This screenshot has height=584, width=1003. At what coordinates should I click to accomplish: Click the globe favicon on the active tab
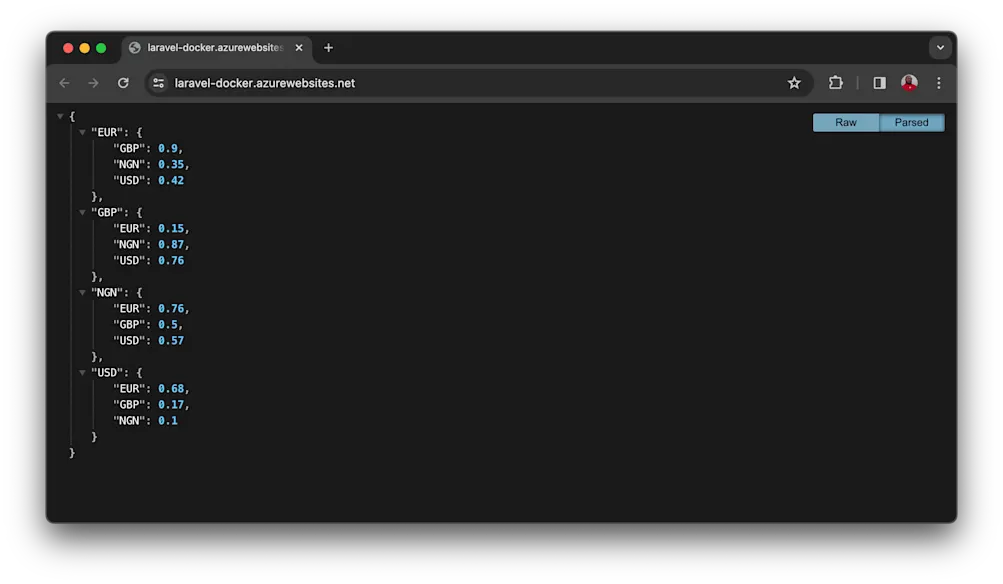133,47
